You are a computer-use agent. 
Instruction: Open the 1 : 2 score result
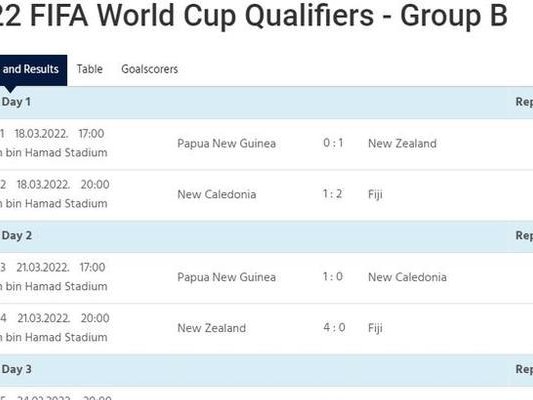[332, 194]
